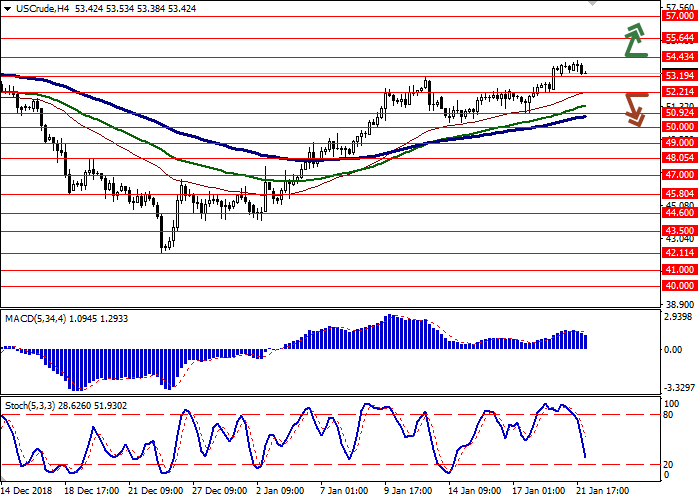Select the 50.924 price level label
Screen dimensions: 700x500
click(679, 113)
